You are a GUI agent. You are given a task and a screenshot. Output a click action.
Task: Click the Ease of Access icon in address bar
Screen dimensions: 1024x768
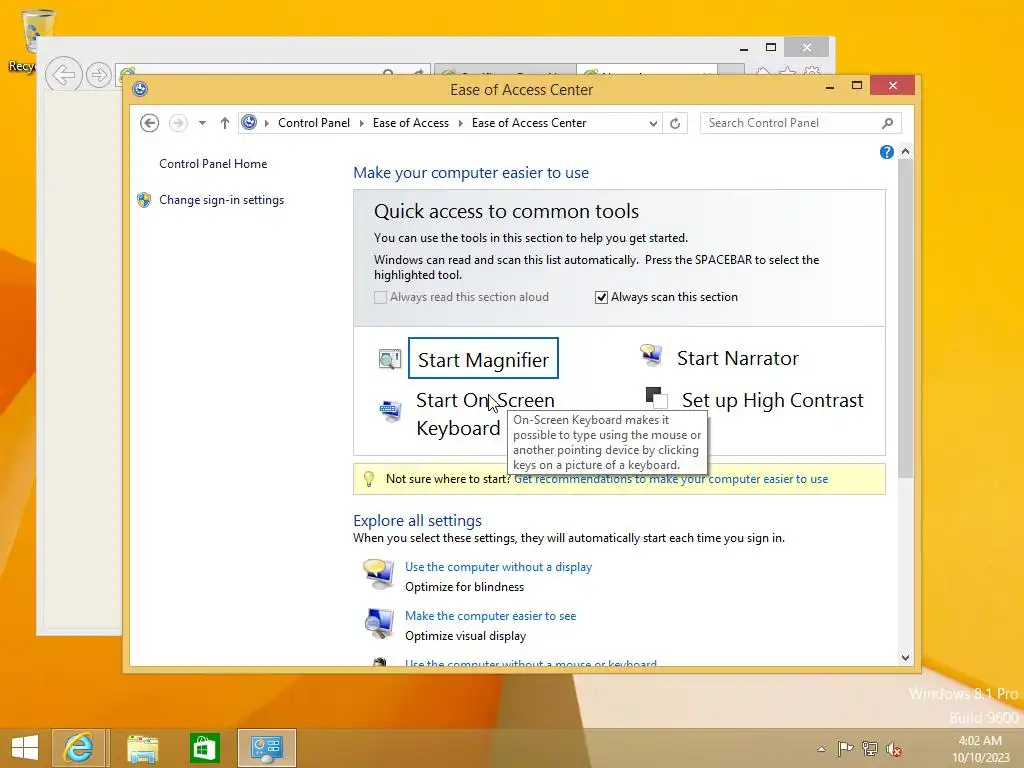[x=249, y=122]
